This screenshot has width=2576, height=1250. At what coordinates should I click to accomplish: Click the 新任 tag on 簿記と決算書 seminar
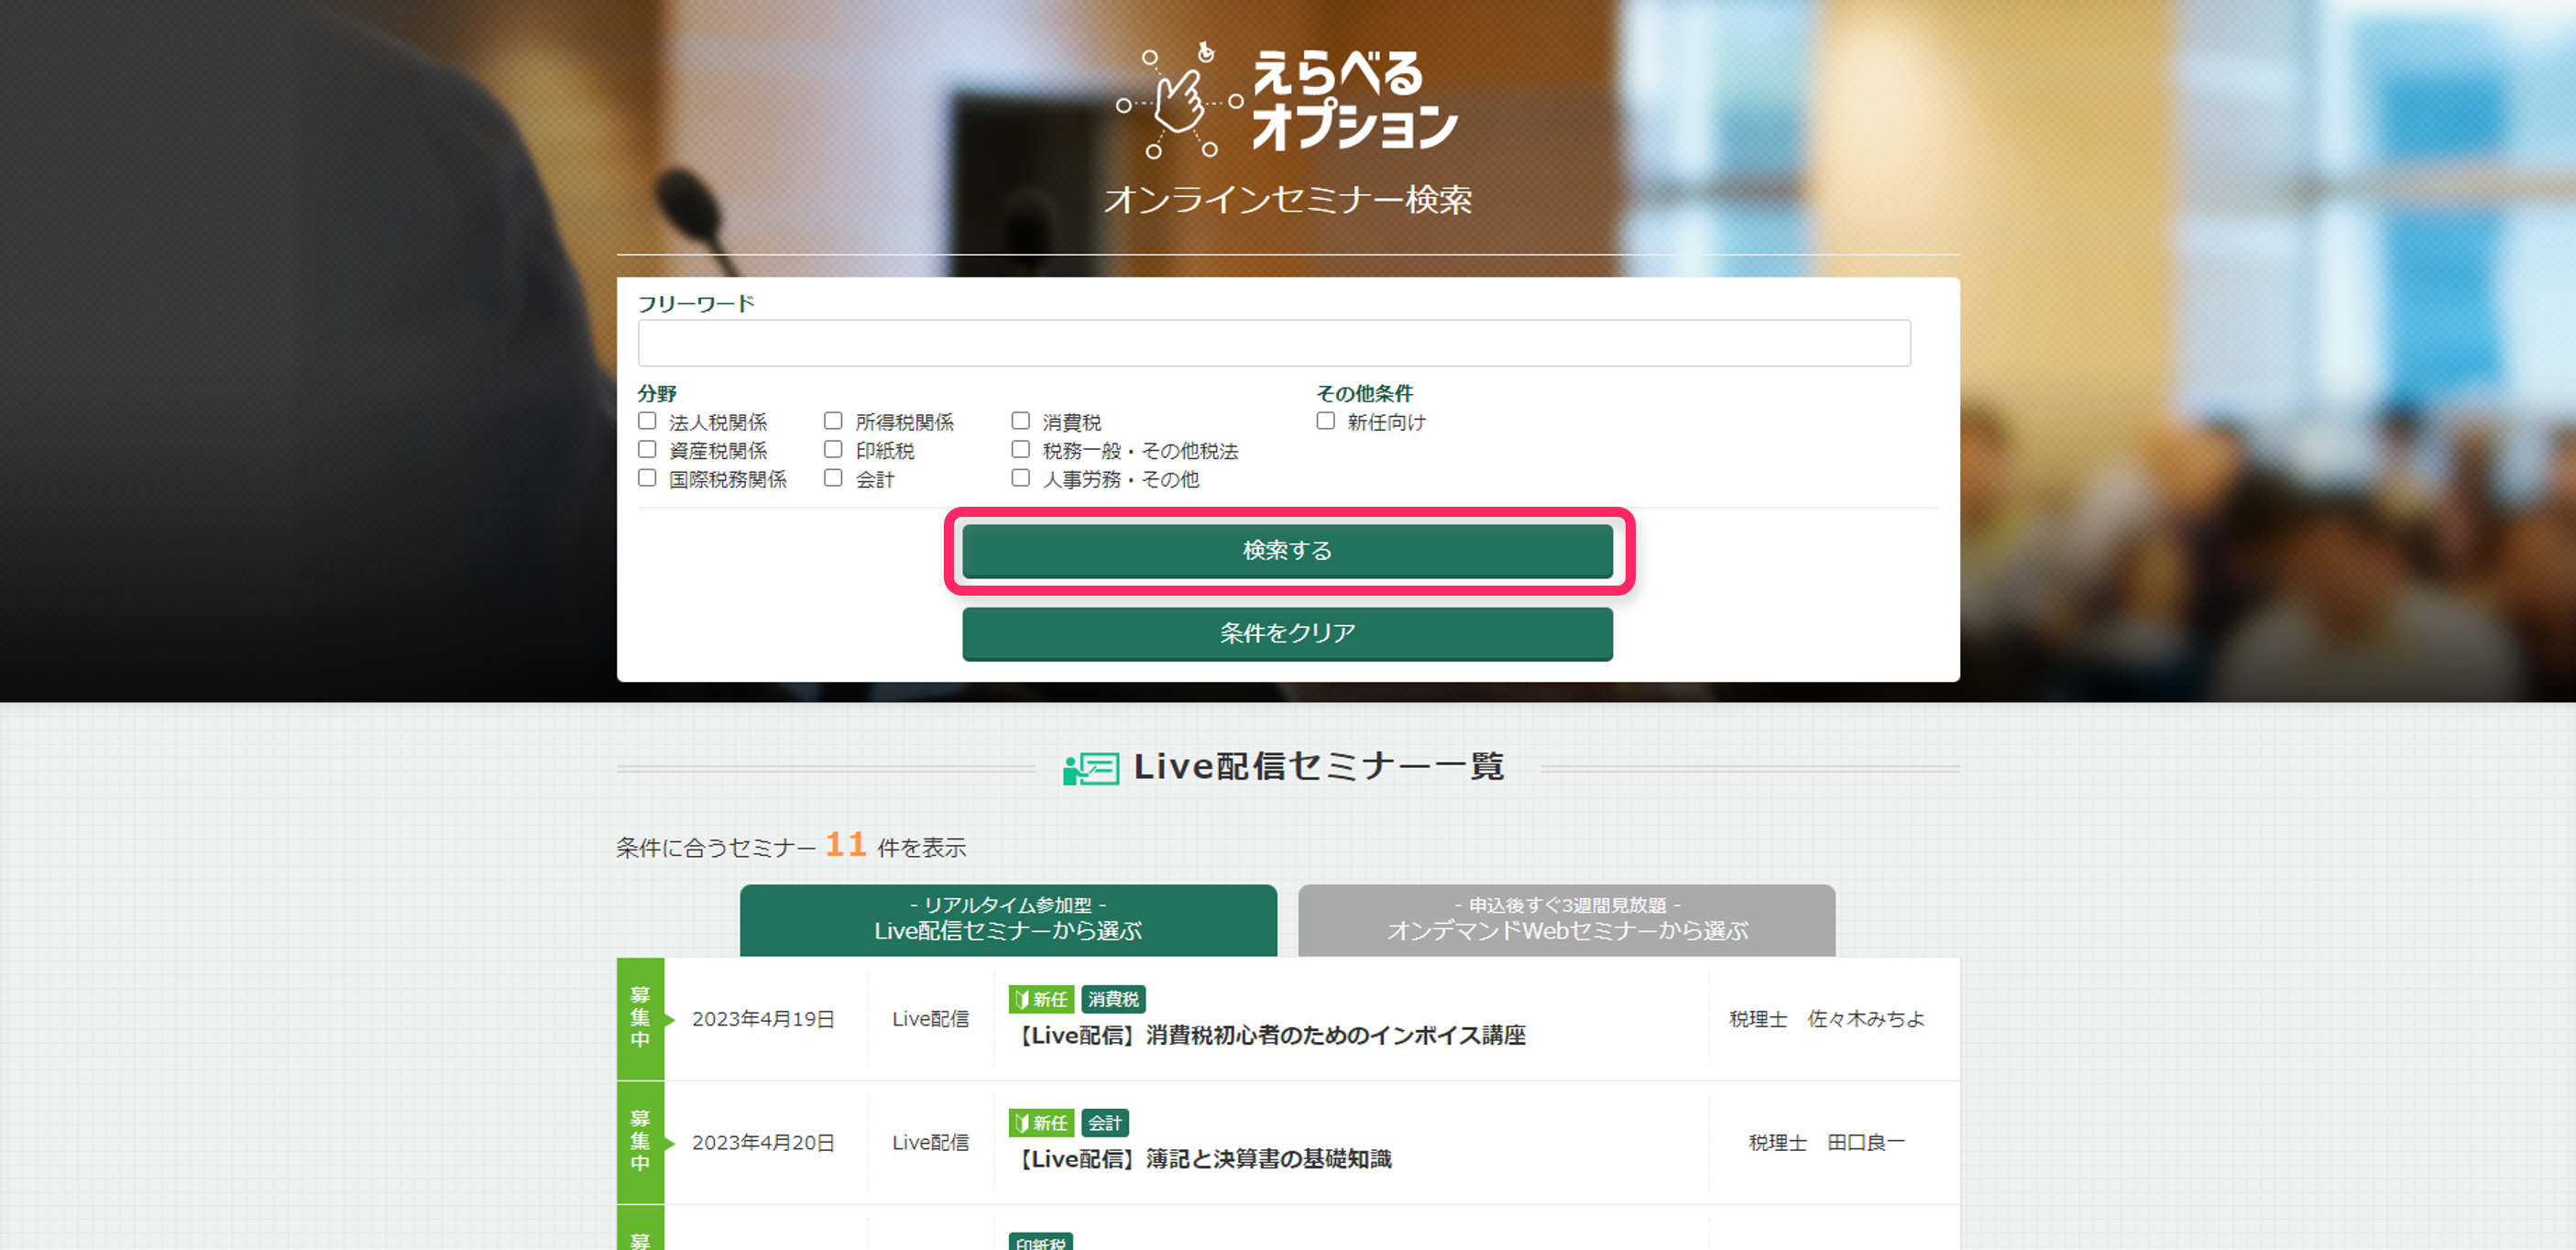1041,1122
